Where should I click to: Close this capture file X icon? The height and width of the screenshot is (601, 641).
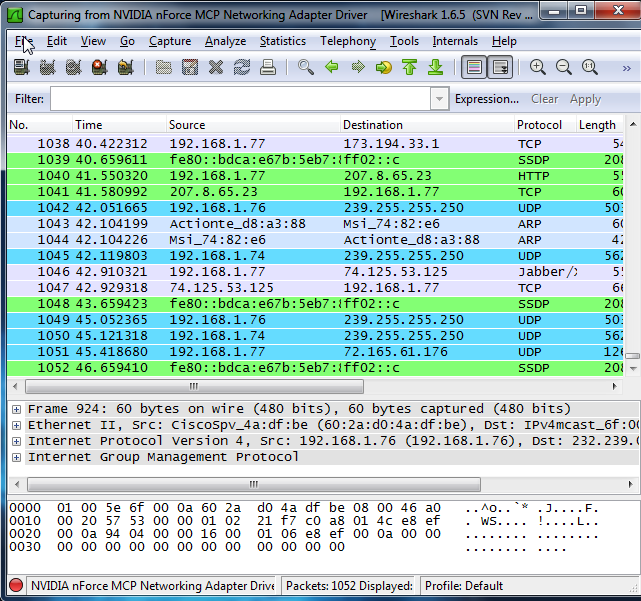pos(215,67)
